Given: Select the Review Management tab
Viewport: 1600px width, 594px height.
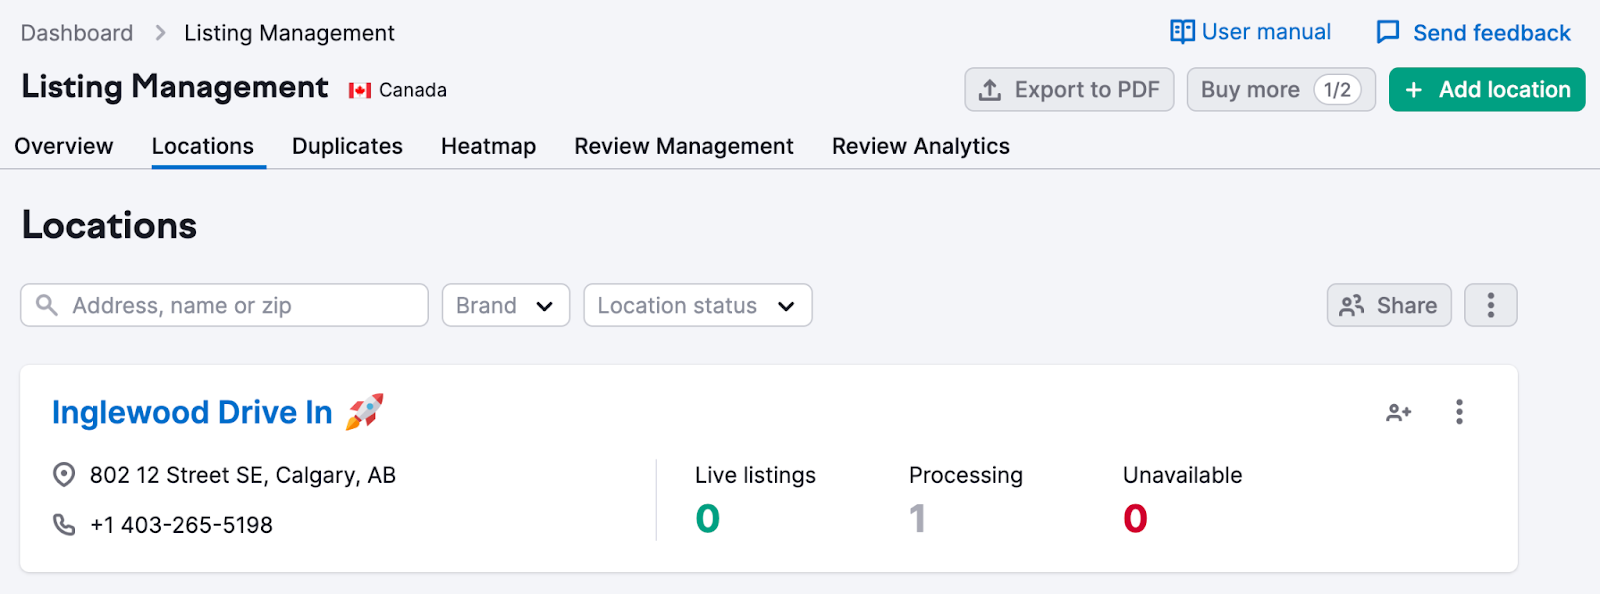Looking at the screenshot, I should point(683,146).
